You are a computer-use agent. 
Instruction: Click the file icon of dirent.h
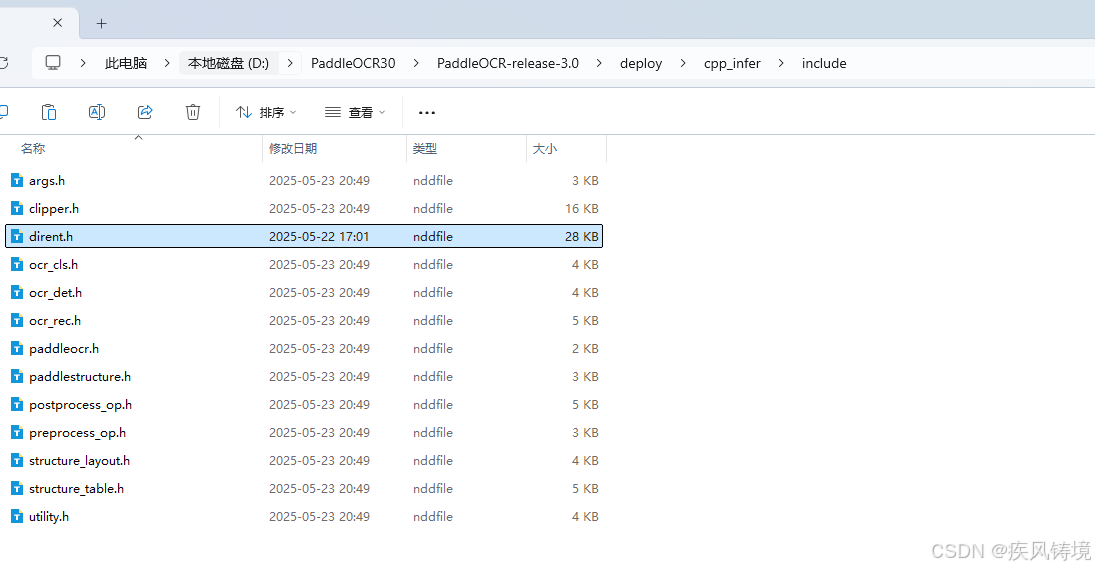coord(17,236)
